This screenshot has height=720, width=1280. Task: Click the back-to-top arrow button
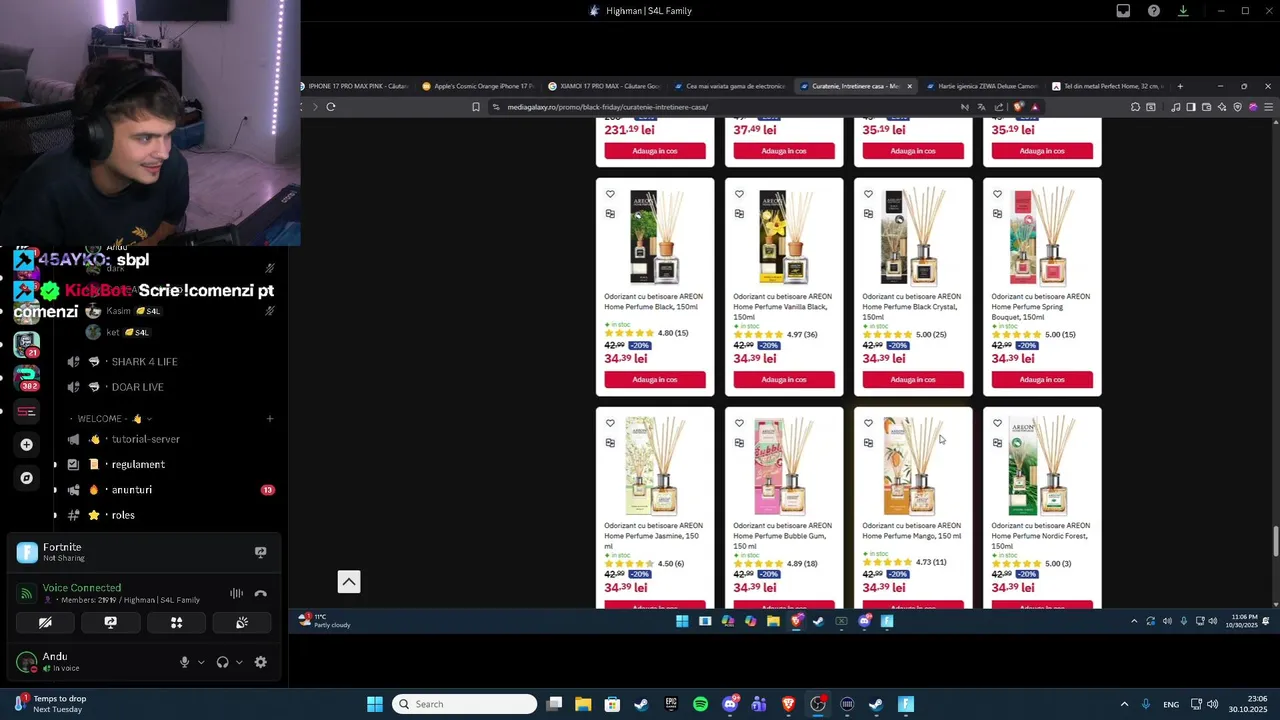point(349,582)
